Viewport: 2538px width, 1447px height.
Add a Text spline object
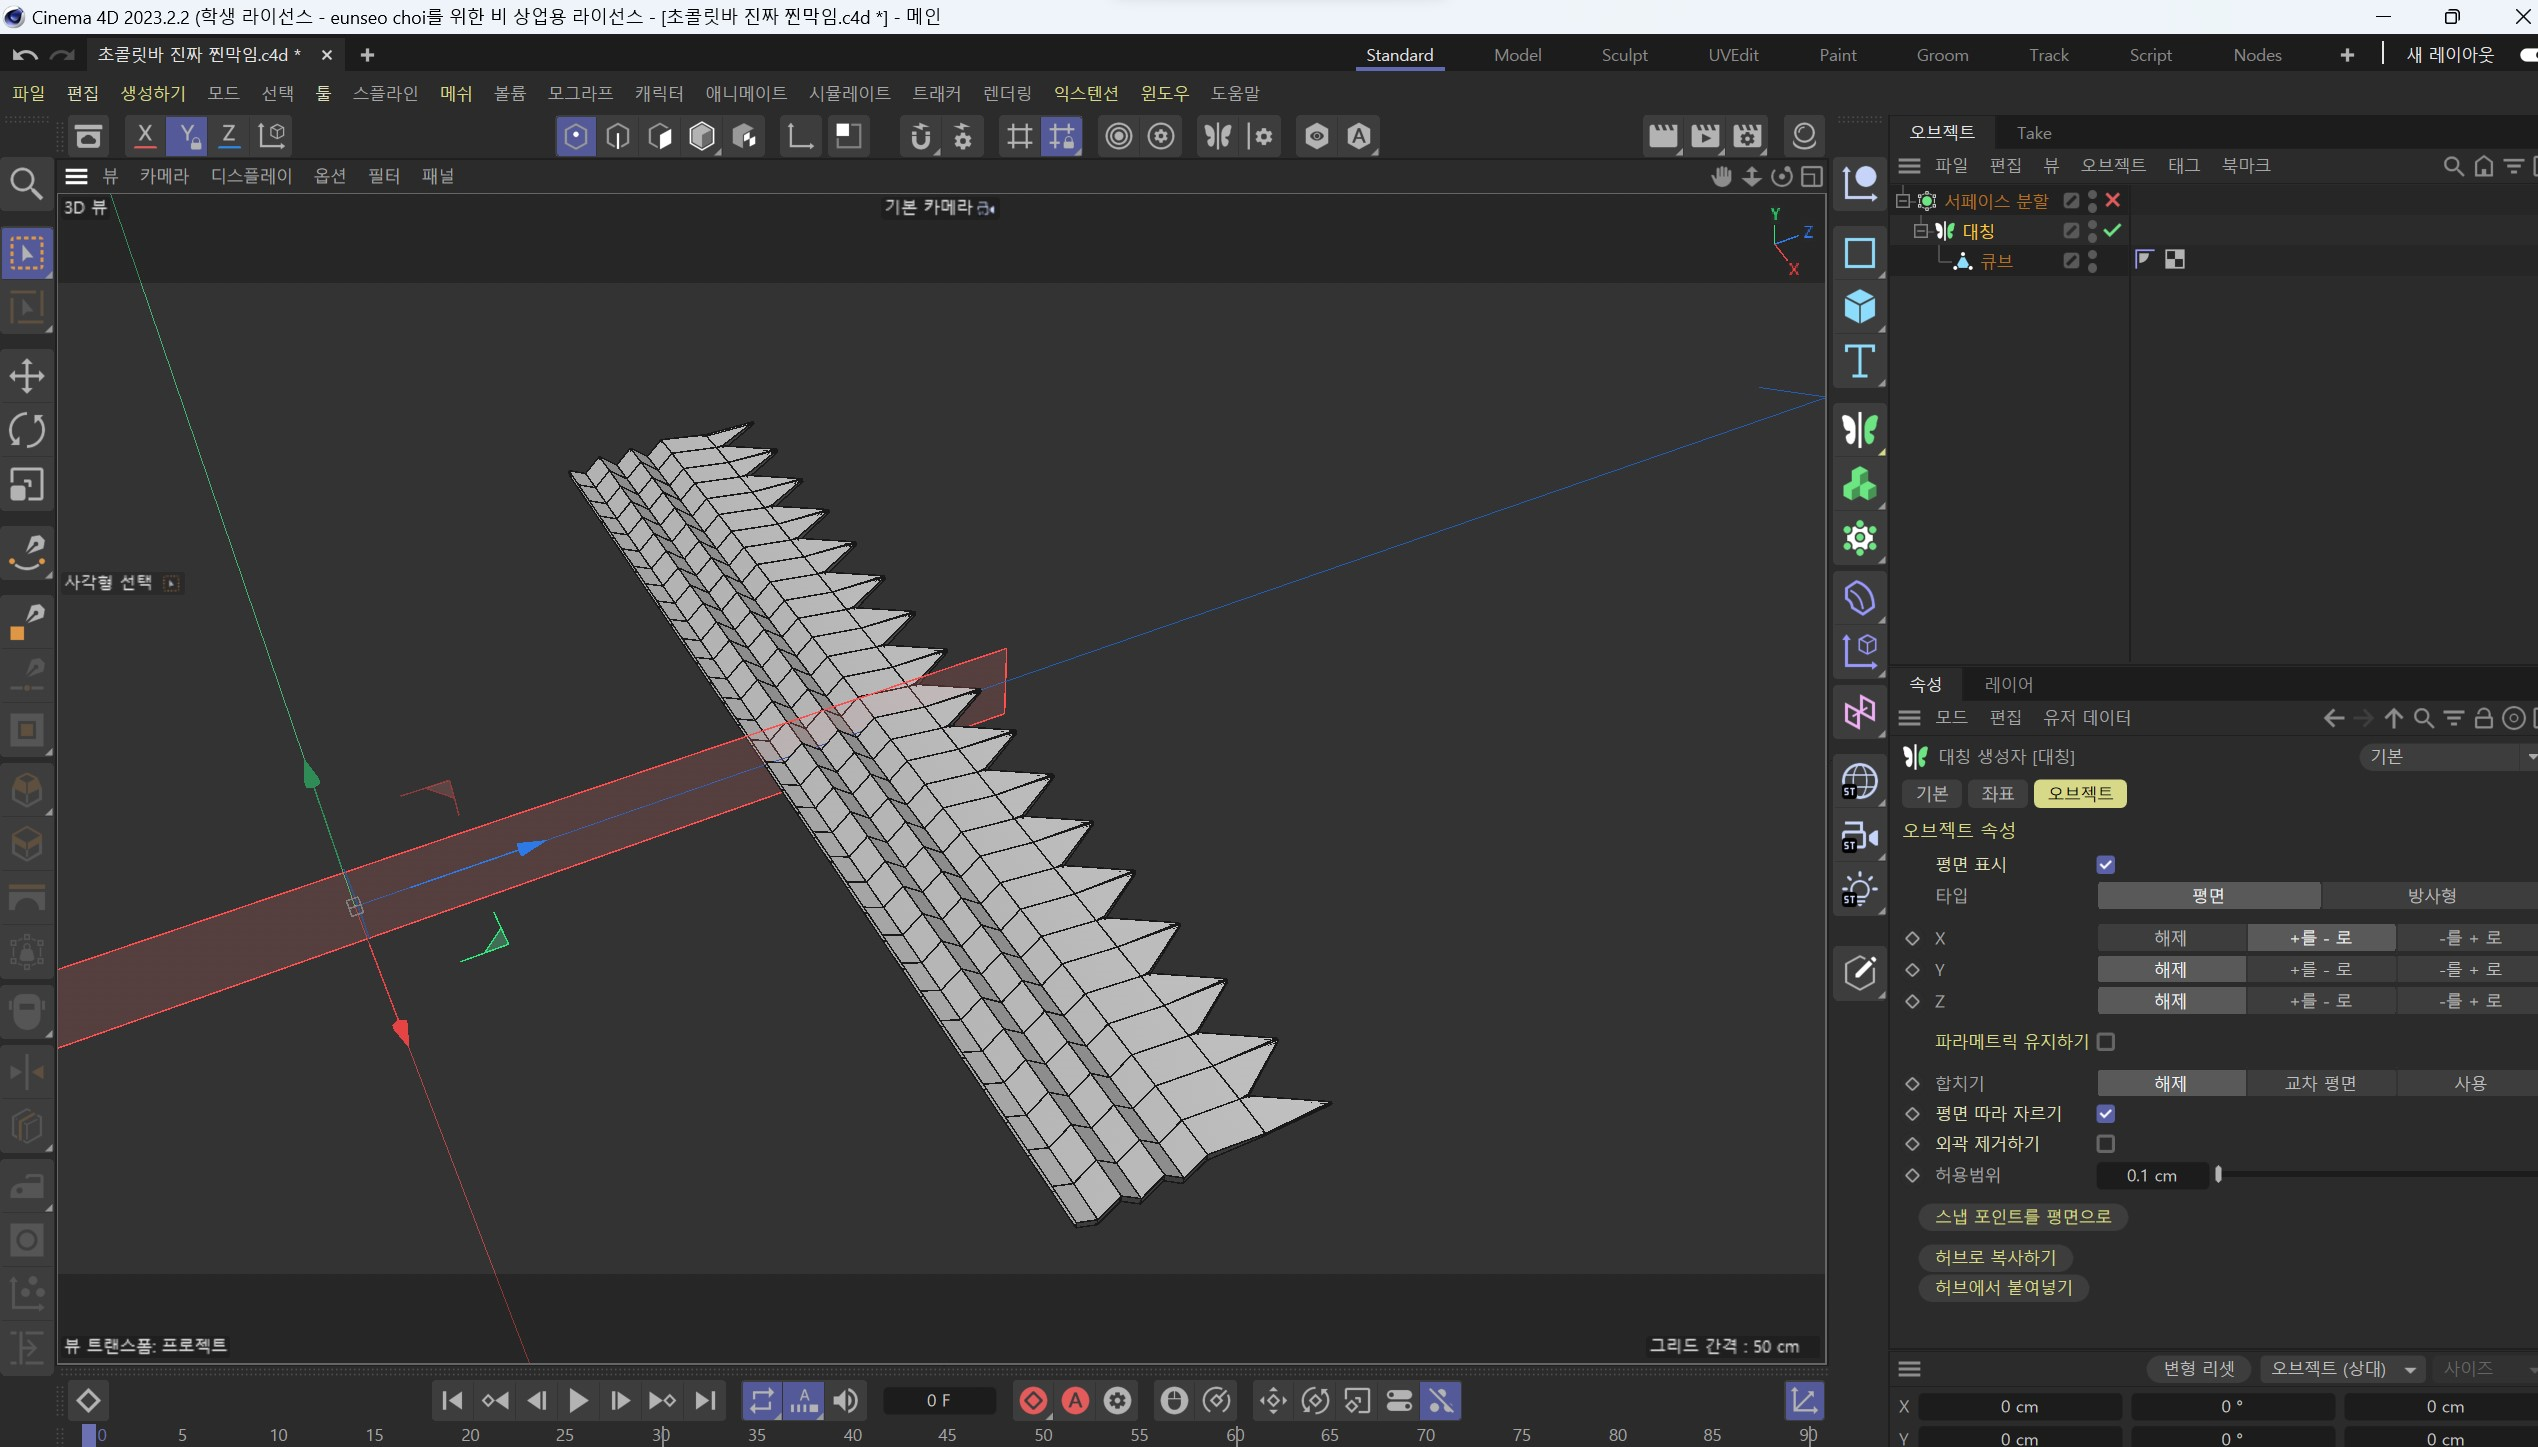(x=1859, y=361)
